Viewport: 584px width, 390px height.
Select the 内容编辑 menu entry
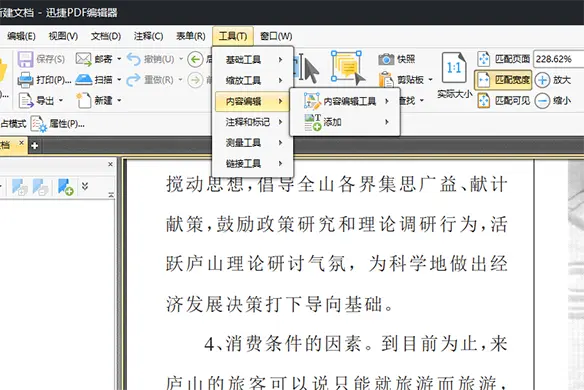pyautogui.click(x=253, y=101)
